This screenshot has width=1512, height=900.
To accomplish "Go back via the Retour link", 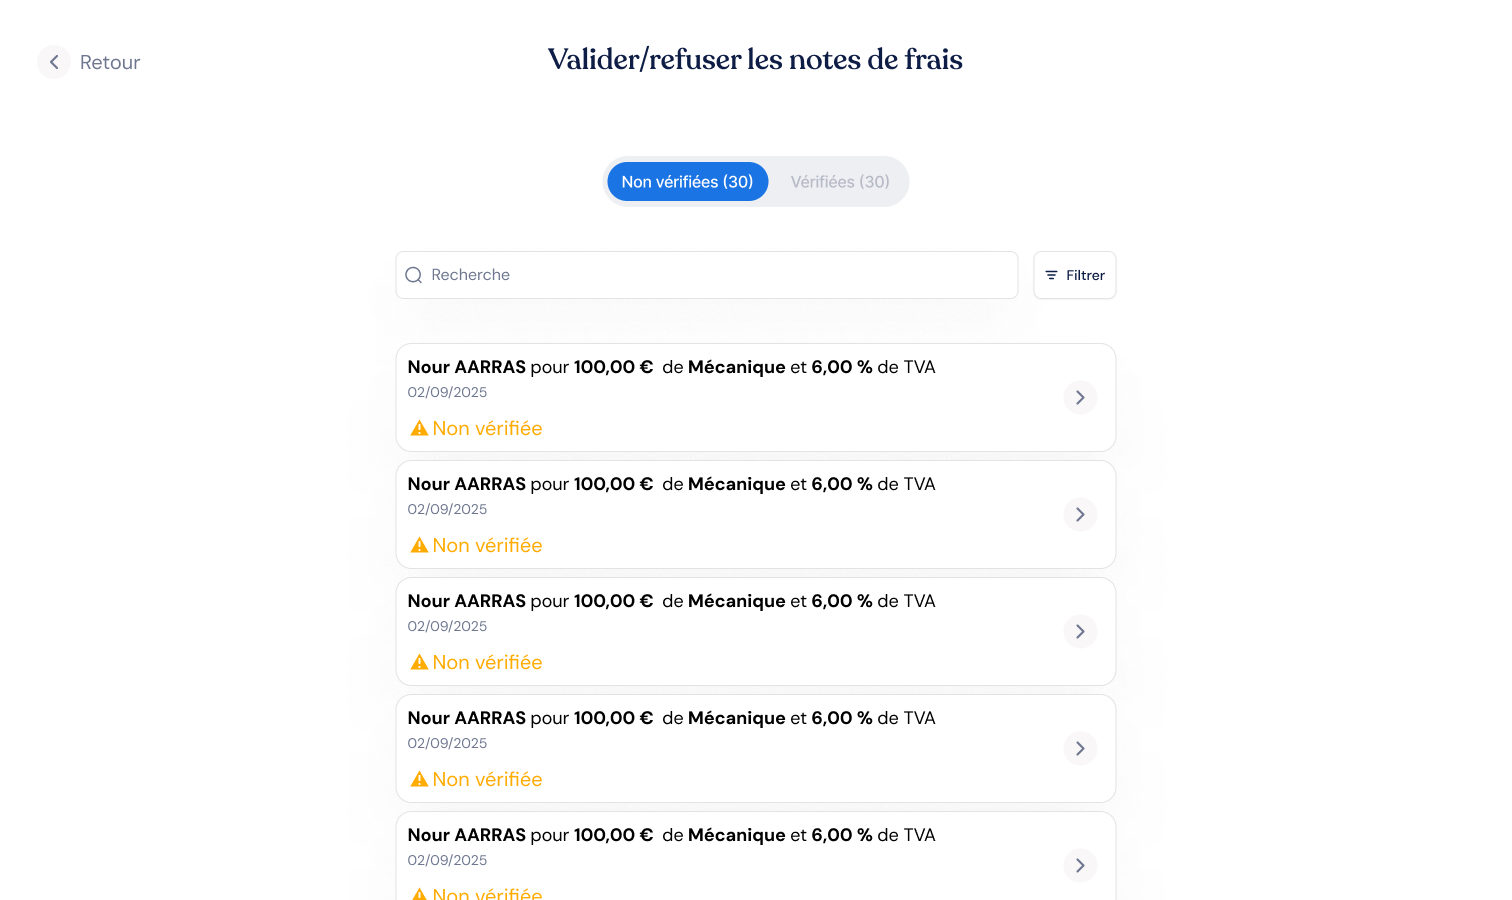I will 110,62.
